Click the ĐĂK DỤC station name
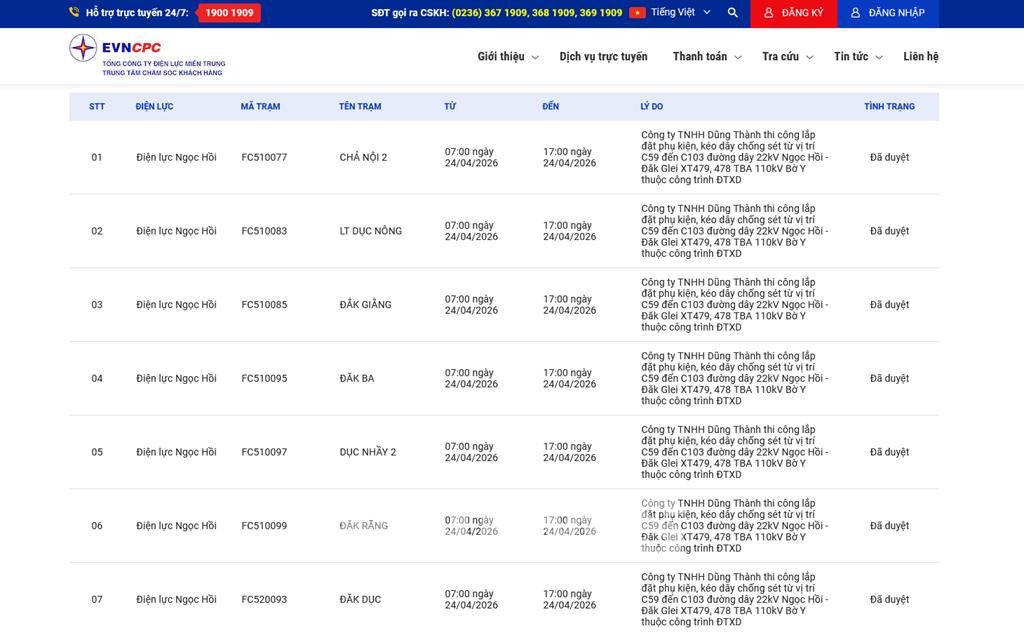 360,599
